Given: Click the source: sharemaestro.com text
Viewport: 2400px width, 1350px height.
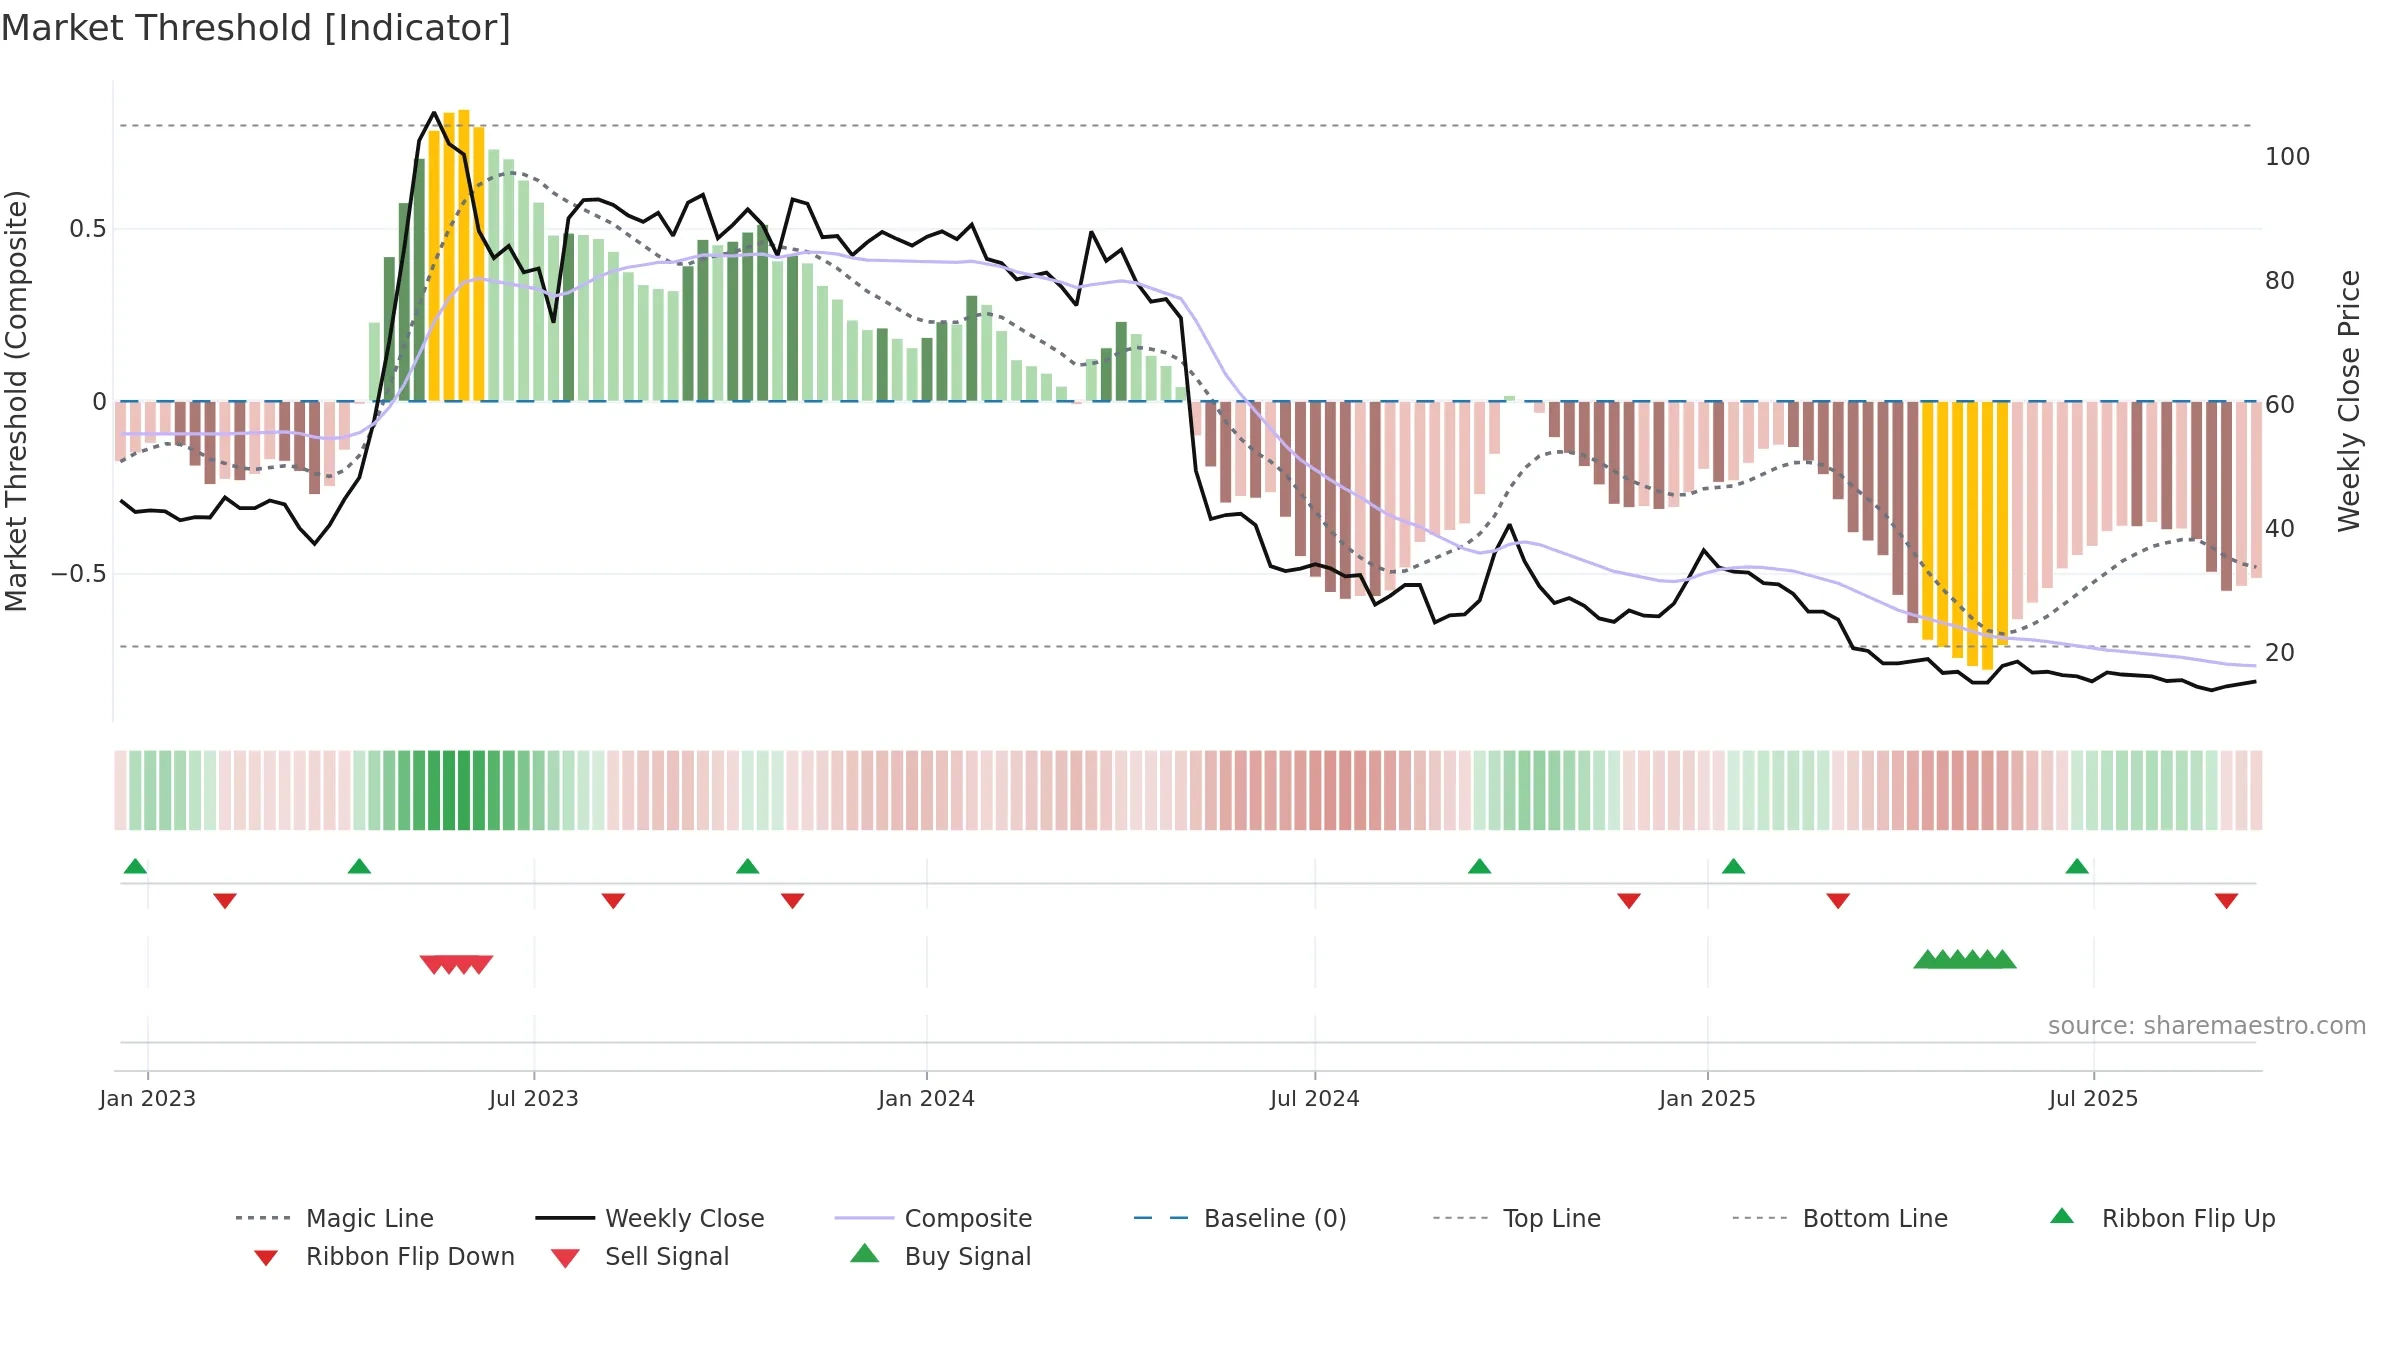Looking at the screenshot, I should 2207,1026.
